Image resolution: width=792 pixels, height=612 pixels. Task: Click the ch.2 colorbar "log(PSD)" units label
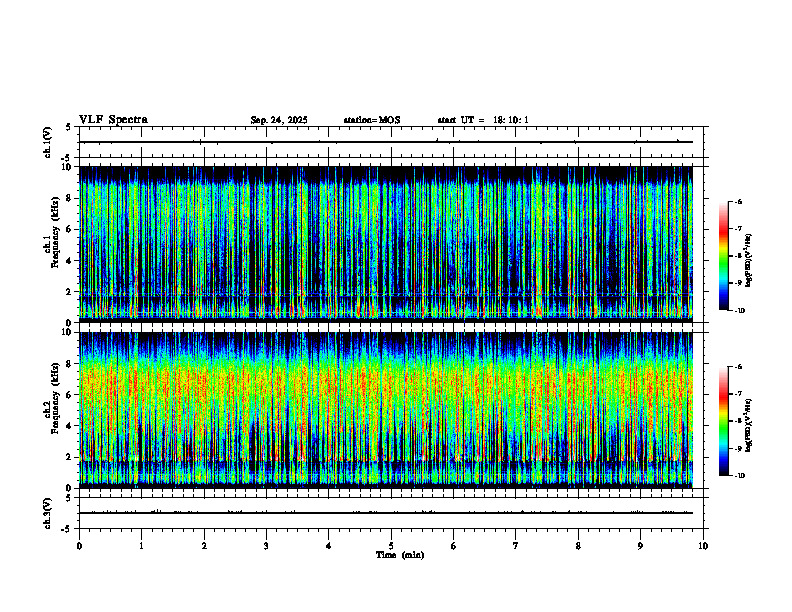tap(749, 426)
